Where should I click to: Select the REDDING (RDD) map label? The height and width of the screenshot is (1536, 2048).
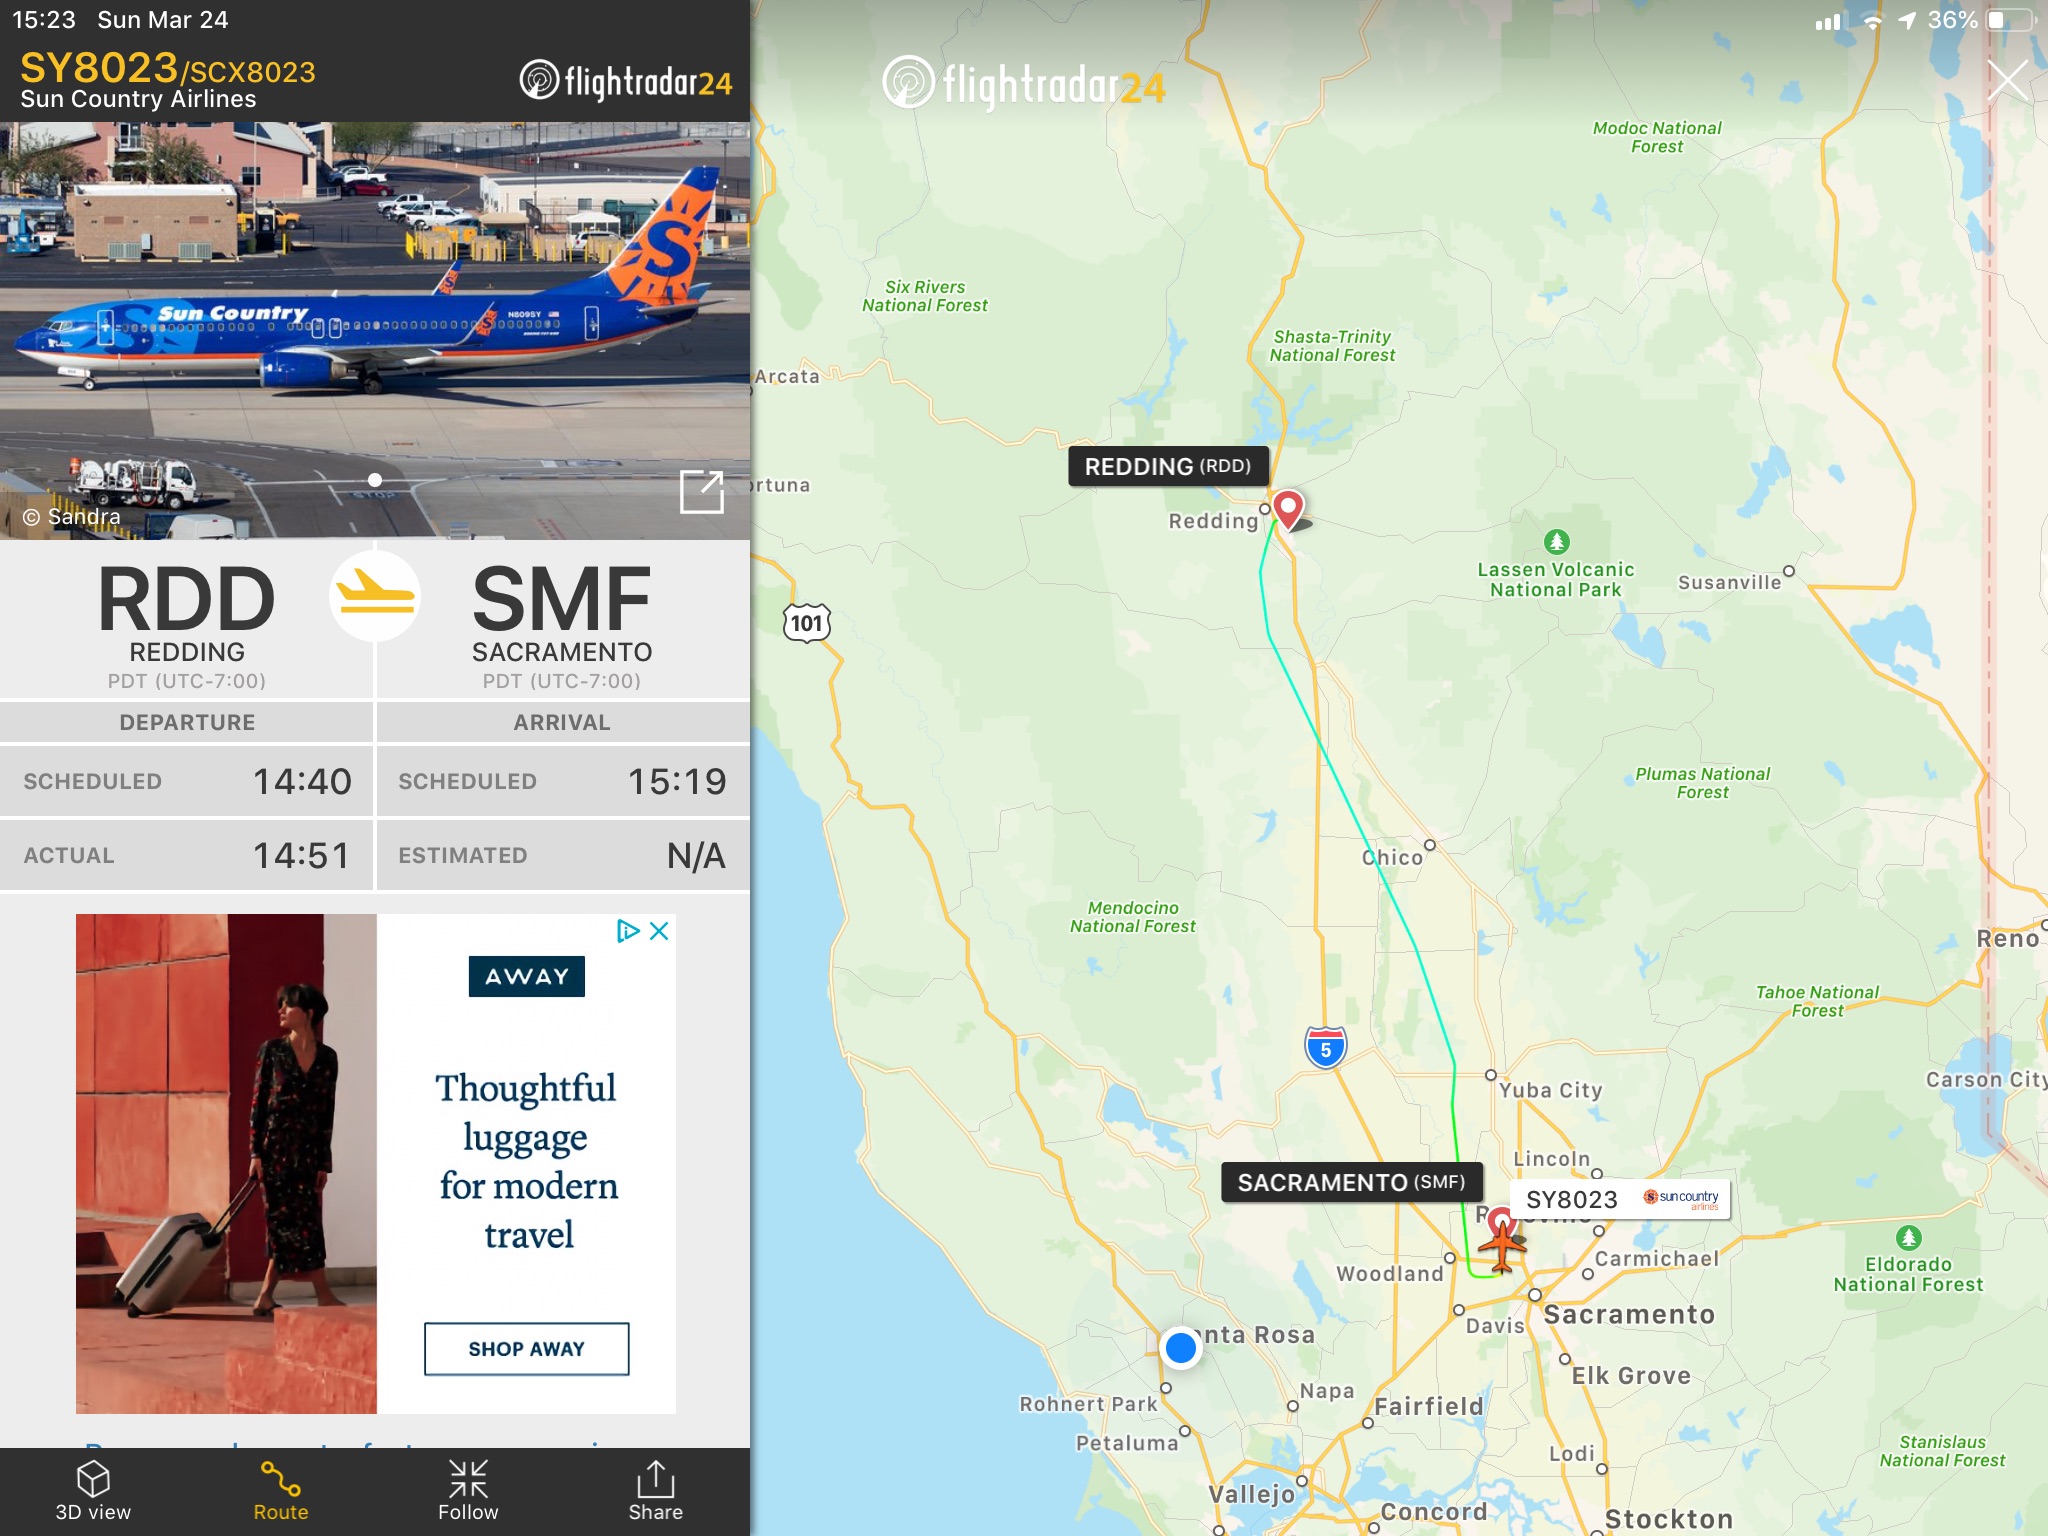point(1168,466)
